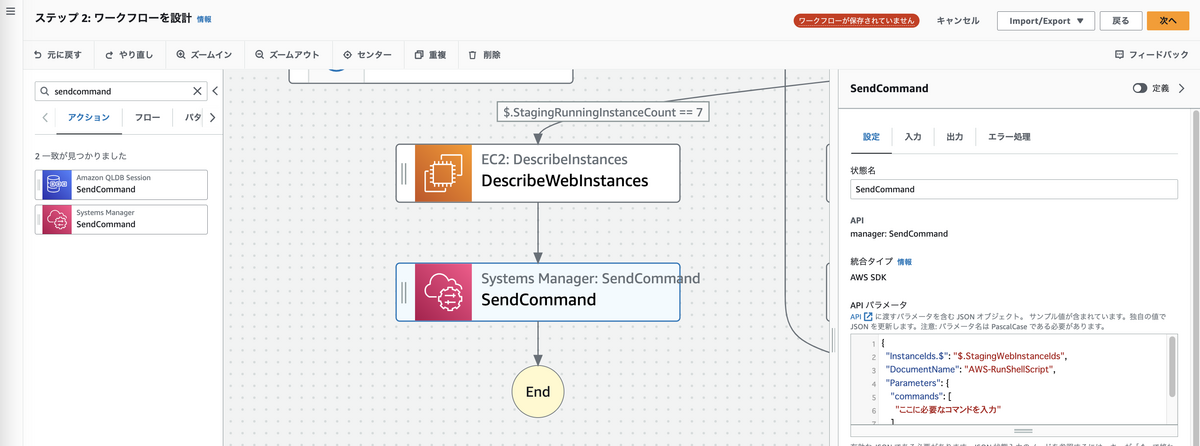
Task: Click in the sendcommand search field
Action: pos(120,91)
